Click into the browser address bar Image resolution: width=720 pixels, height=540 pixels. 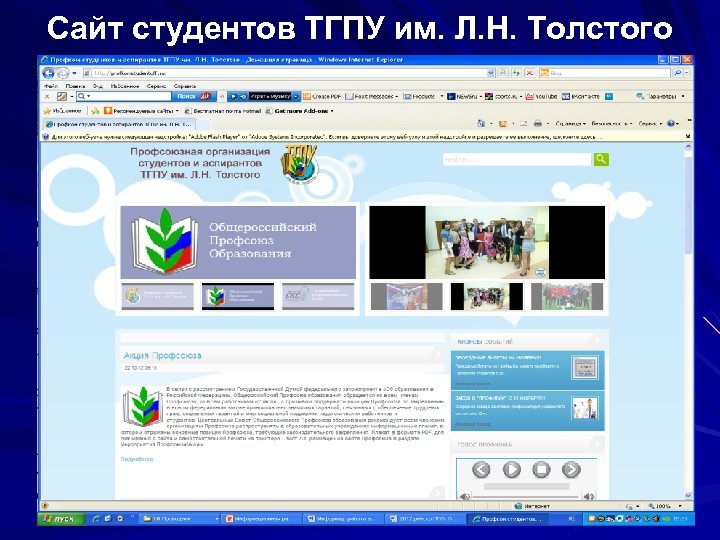coord(287,73)
